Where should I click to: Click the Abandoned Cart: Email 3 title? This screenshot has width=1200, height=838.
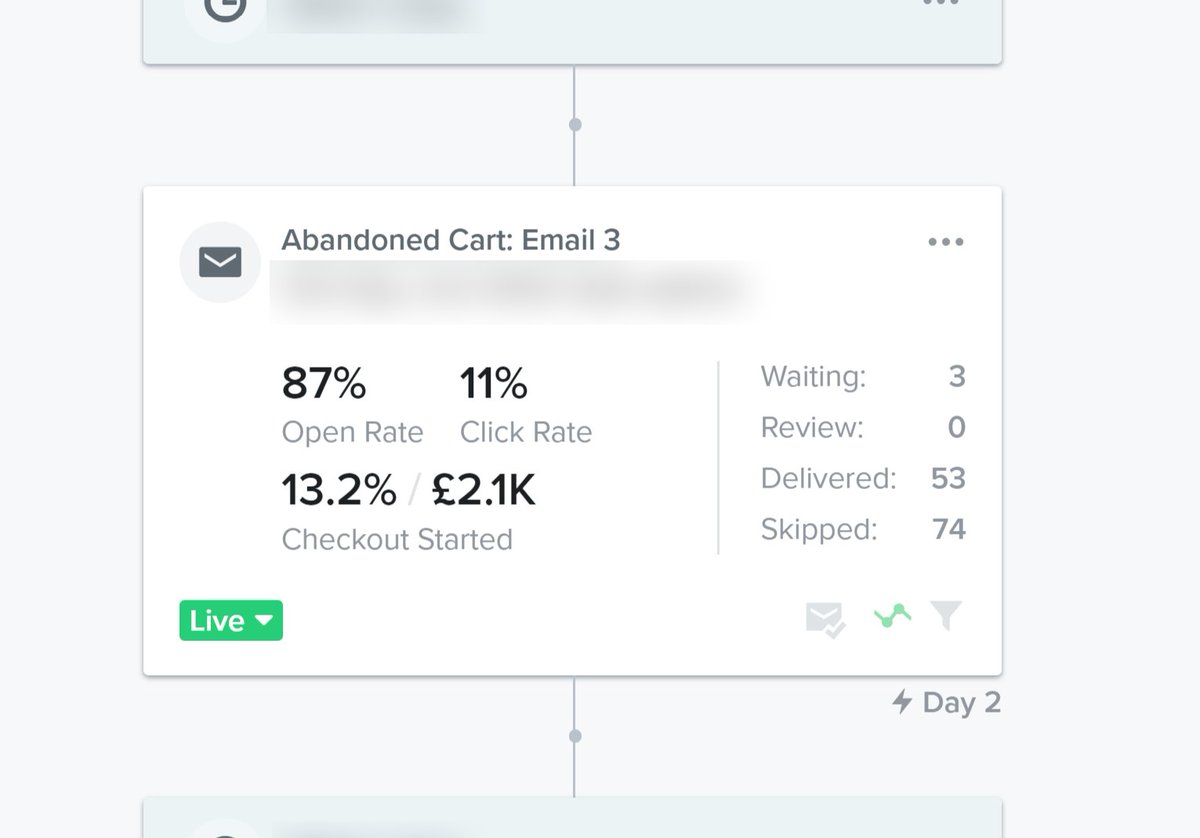click(451, 240)
